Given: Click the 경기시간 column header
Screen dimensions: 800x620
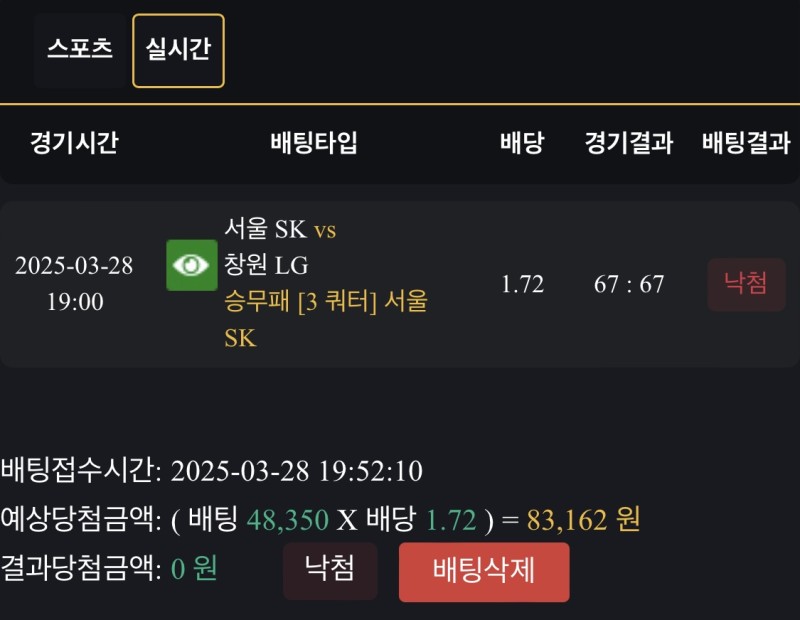Looking at the screenshot, I should [x=74, y=143].
